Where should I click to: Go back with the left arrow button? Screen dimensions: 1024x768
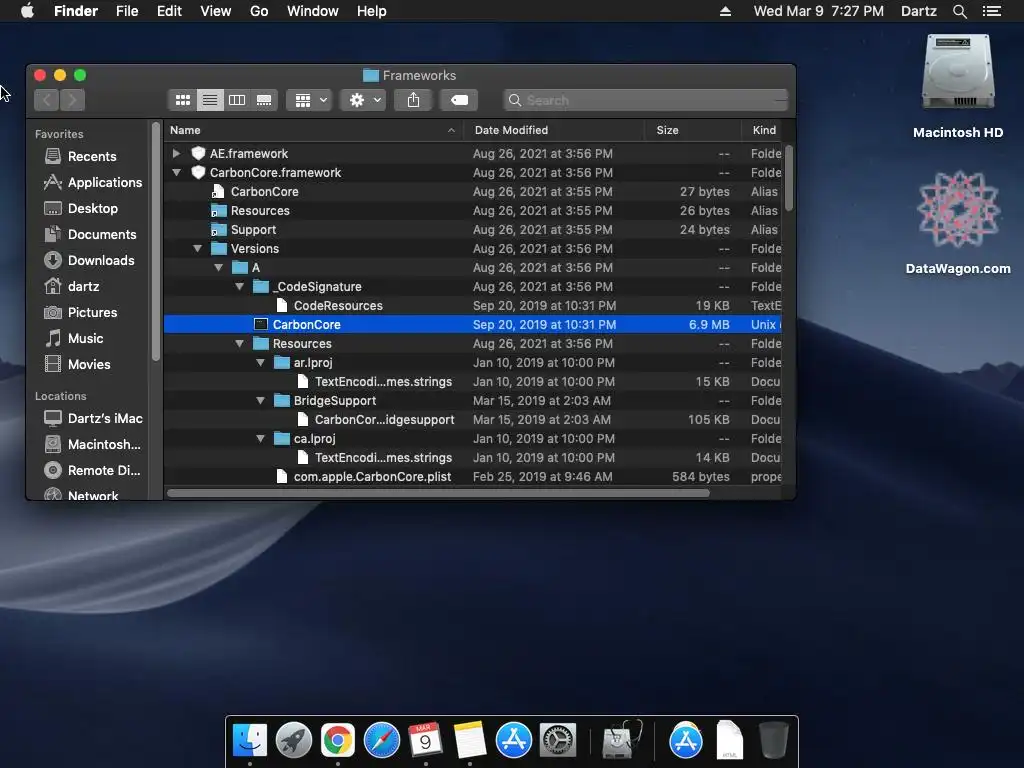point(46,100)
